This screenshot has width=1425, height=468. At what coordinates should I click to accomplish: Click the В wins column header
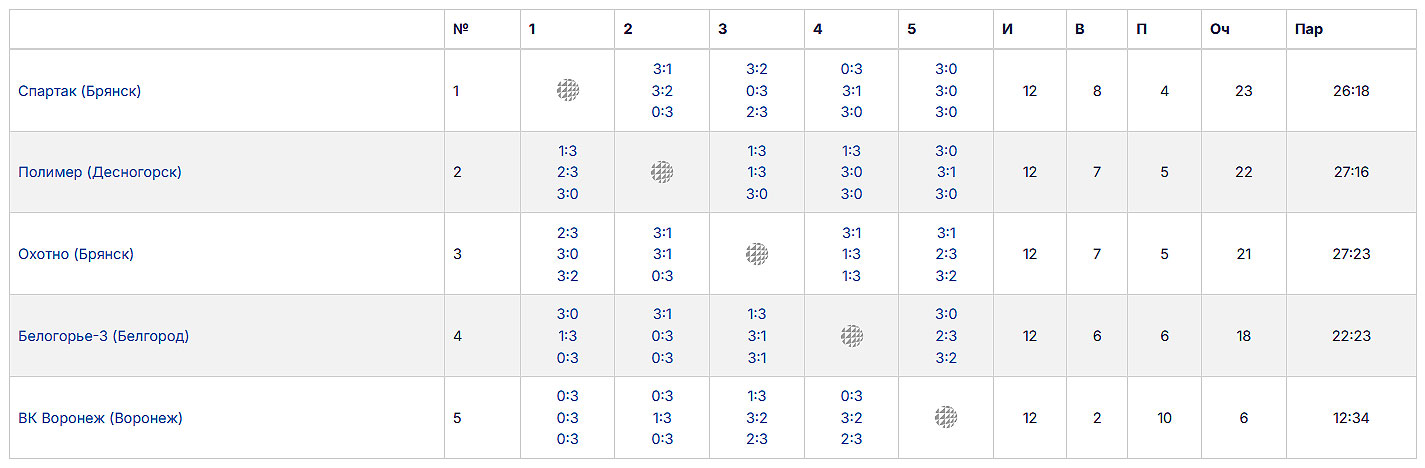click(x=1080, y=29)
